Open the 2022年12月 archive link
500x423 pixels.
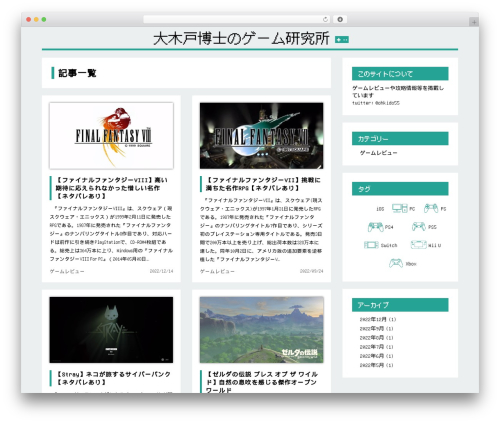378,319
